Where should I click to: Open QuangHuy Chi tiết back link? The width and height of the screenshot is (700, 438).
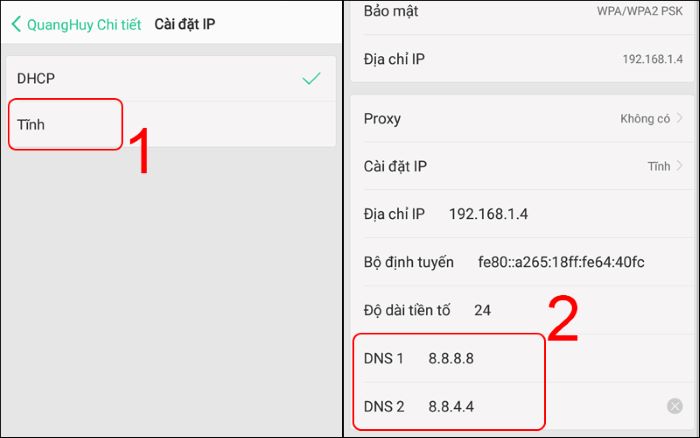[84, 25]
